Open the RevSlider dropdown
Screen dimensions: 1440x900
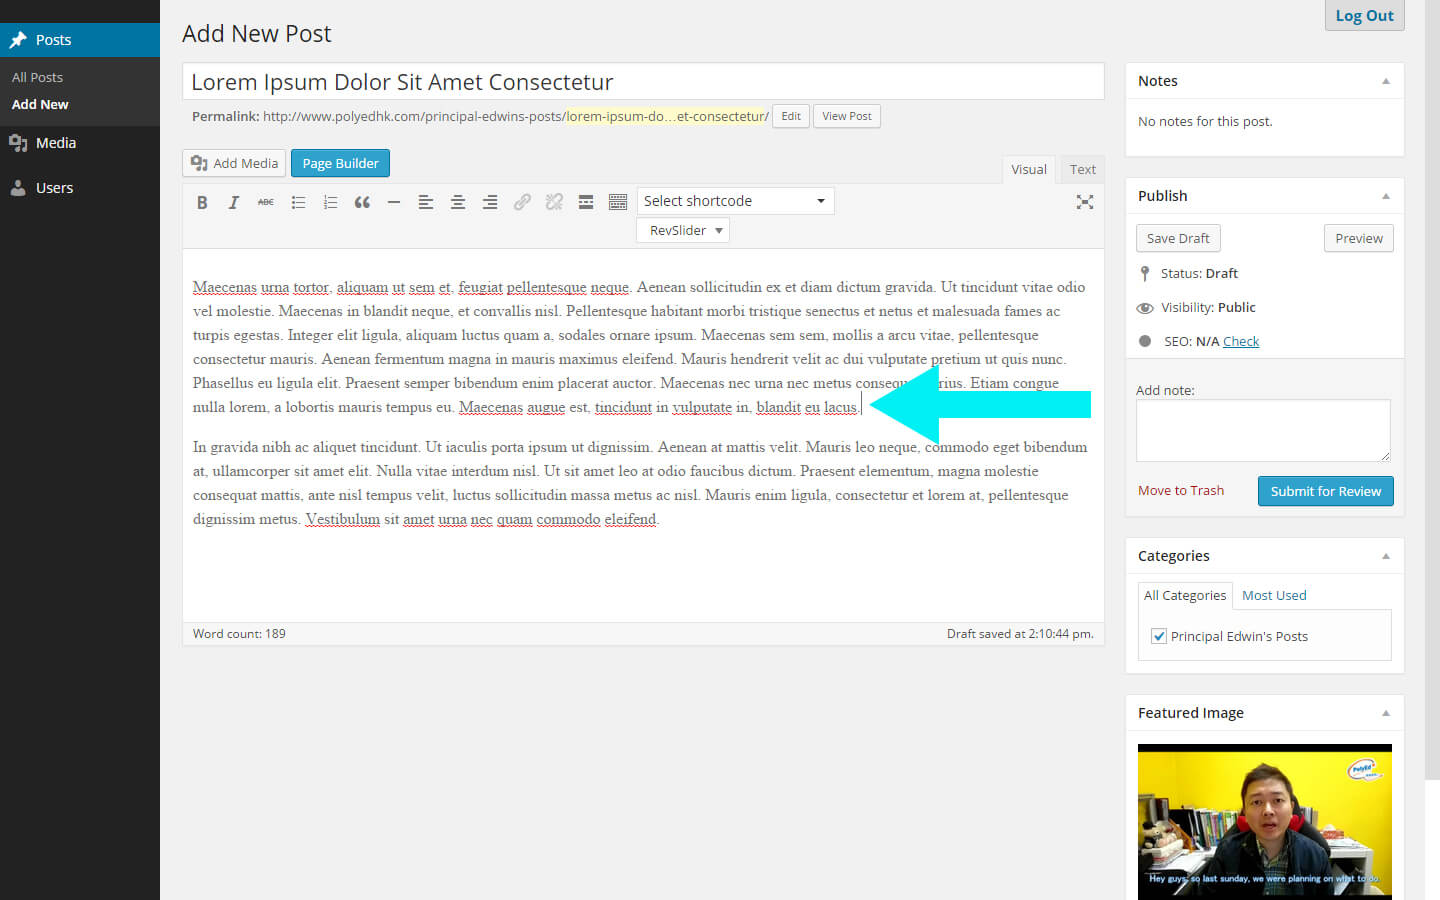pyautogui.click(x=683, y=230)
